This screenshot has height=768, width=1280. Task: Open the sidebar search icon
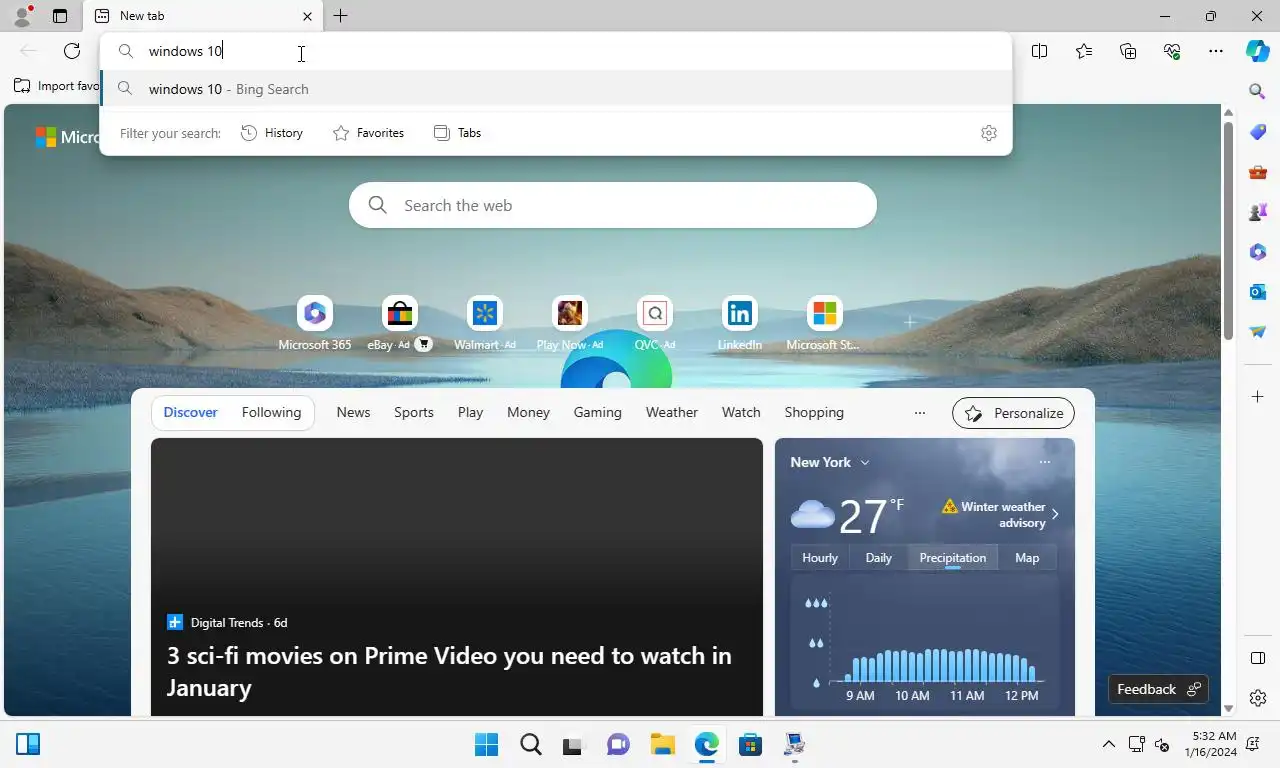coord(1258,91)
